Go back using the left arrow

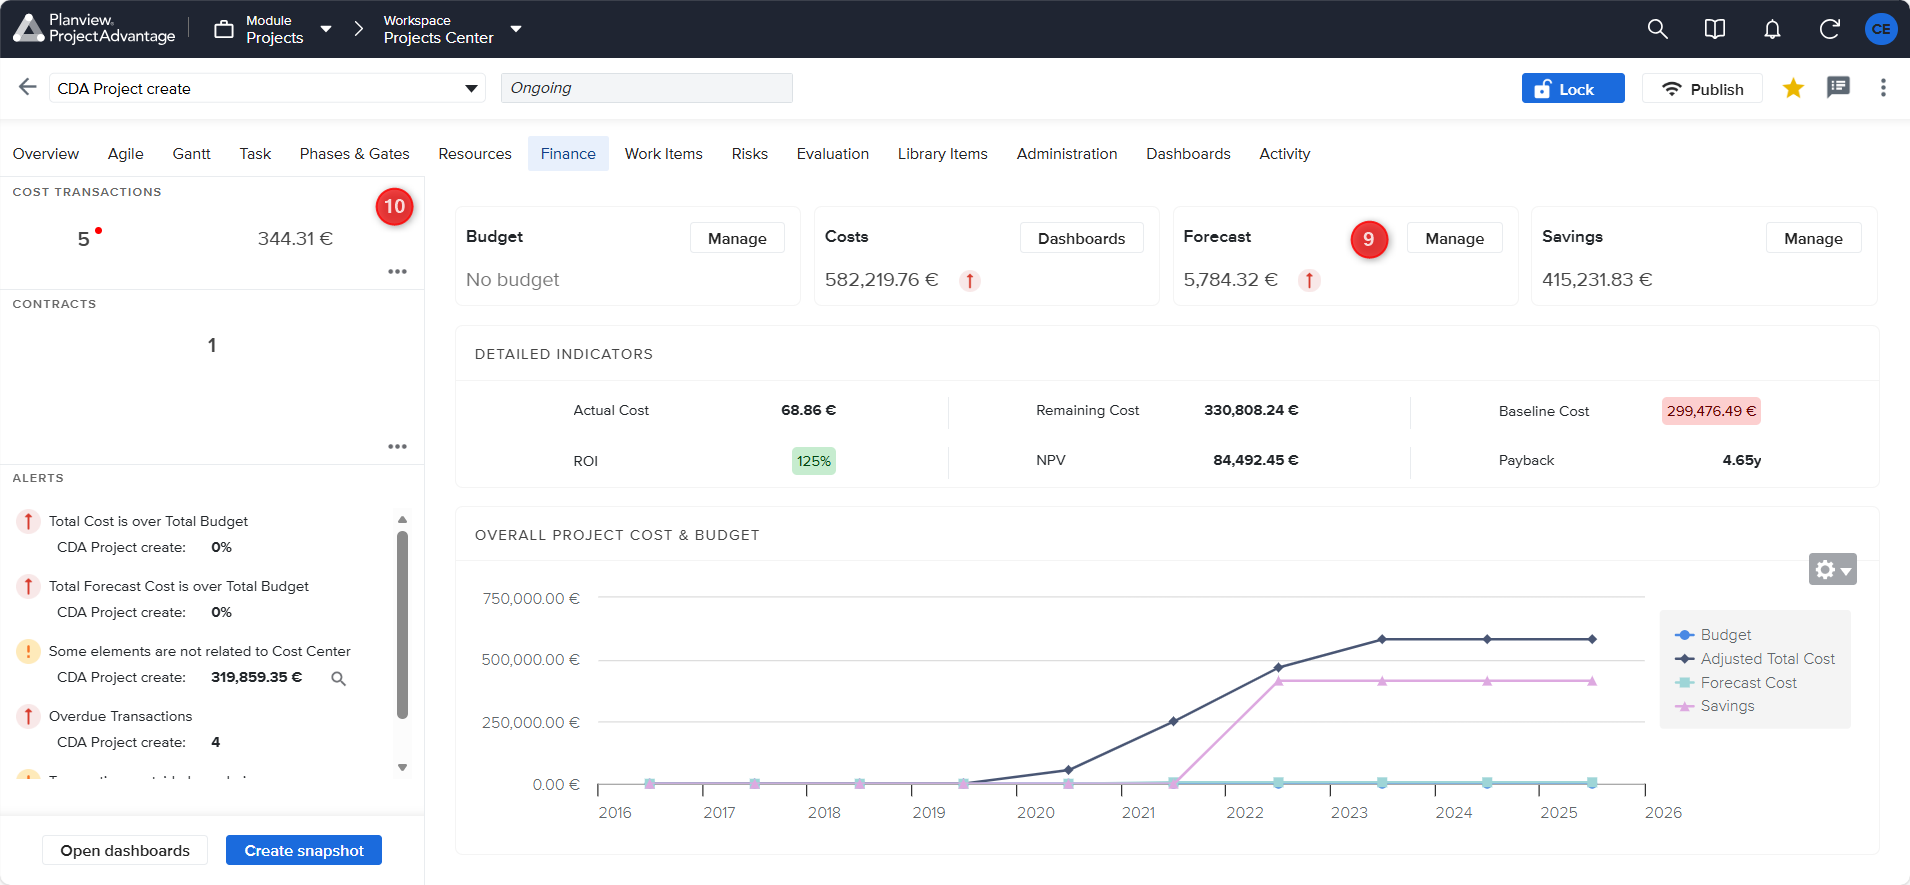tap(27, 87)
